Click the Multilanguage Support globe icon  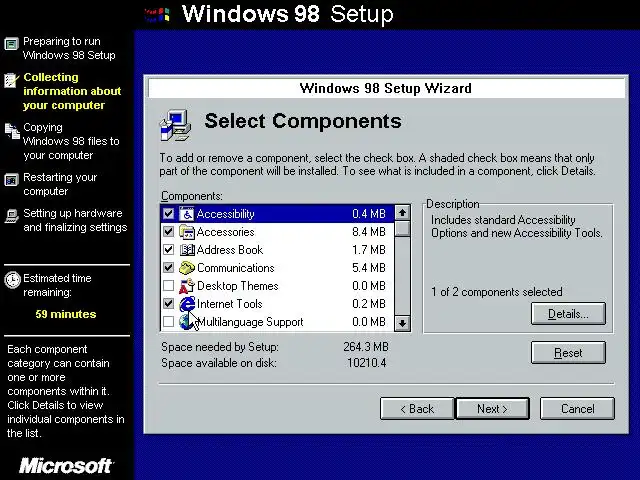pyautogui.click(x=186, y=322)
